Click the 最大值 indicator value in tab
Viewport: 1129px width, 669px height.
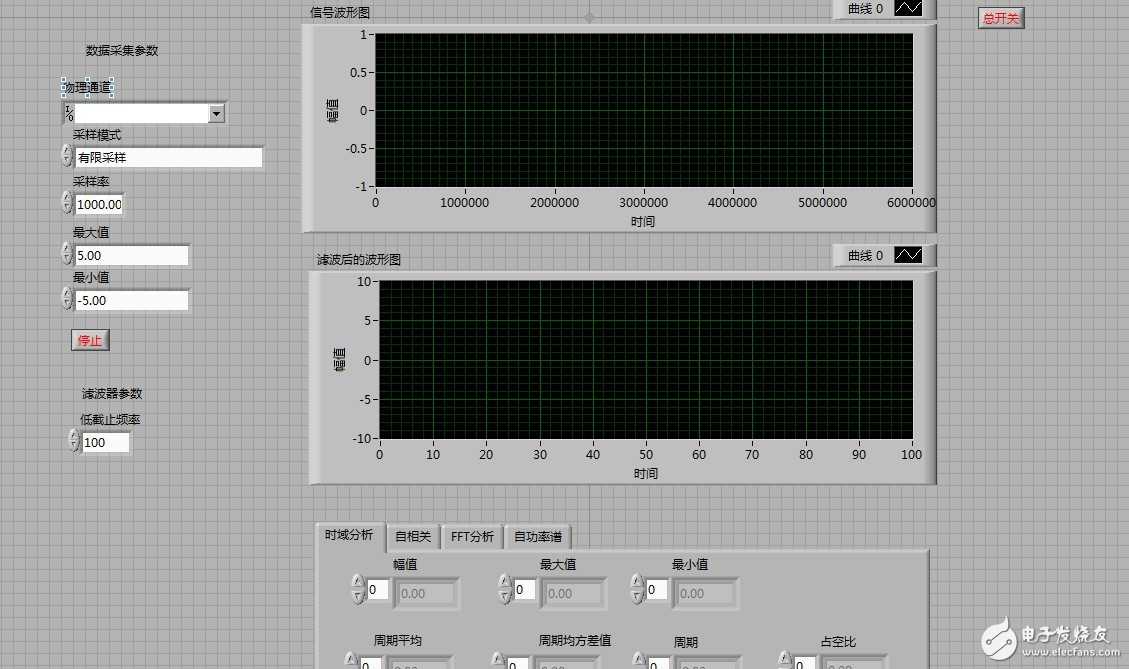click(x=573, y=593)
